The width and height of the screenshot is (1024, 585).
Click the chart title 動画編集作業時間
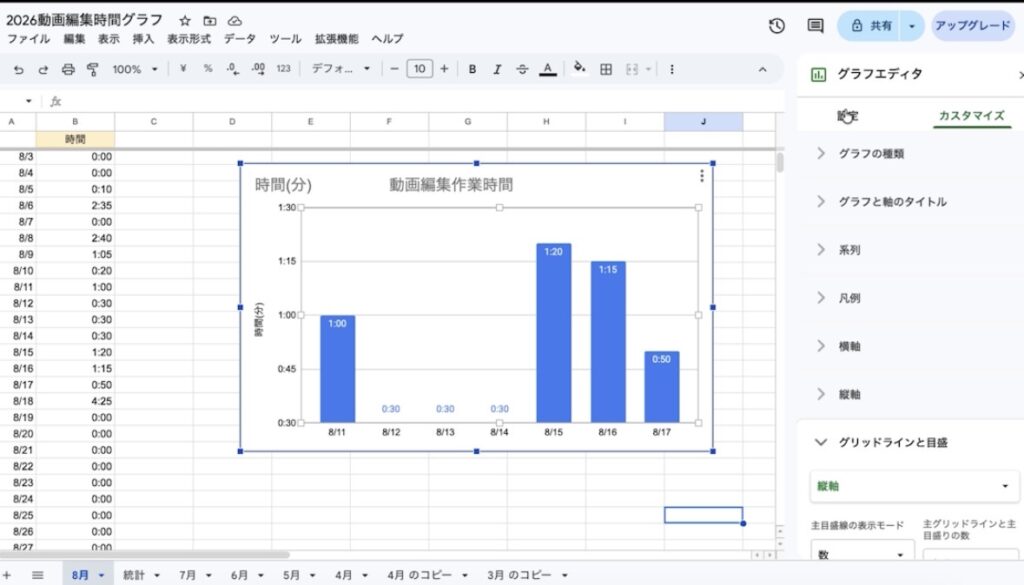click(x=451, y=185)
